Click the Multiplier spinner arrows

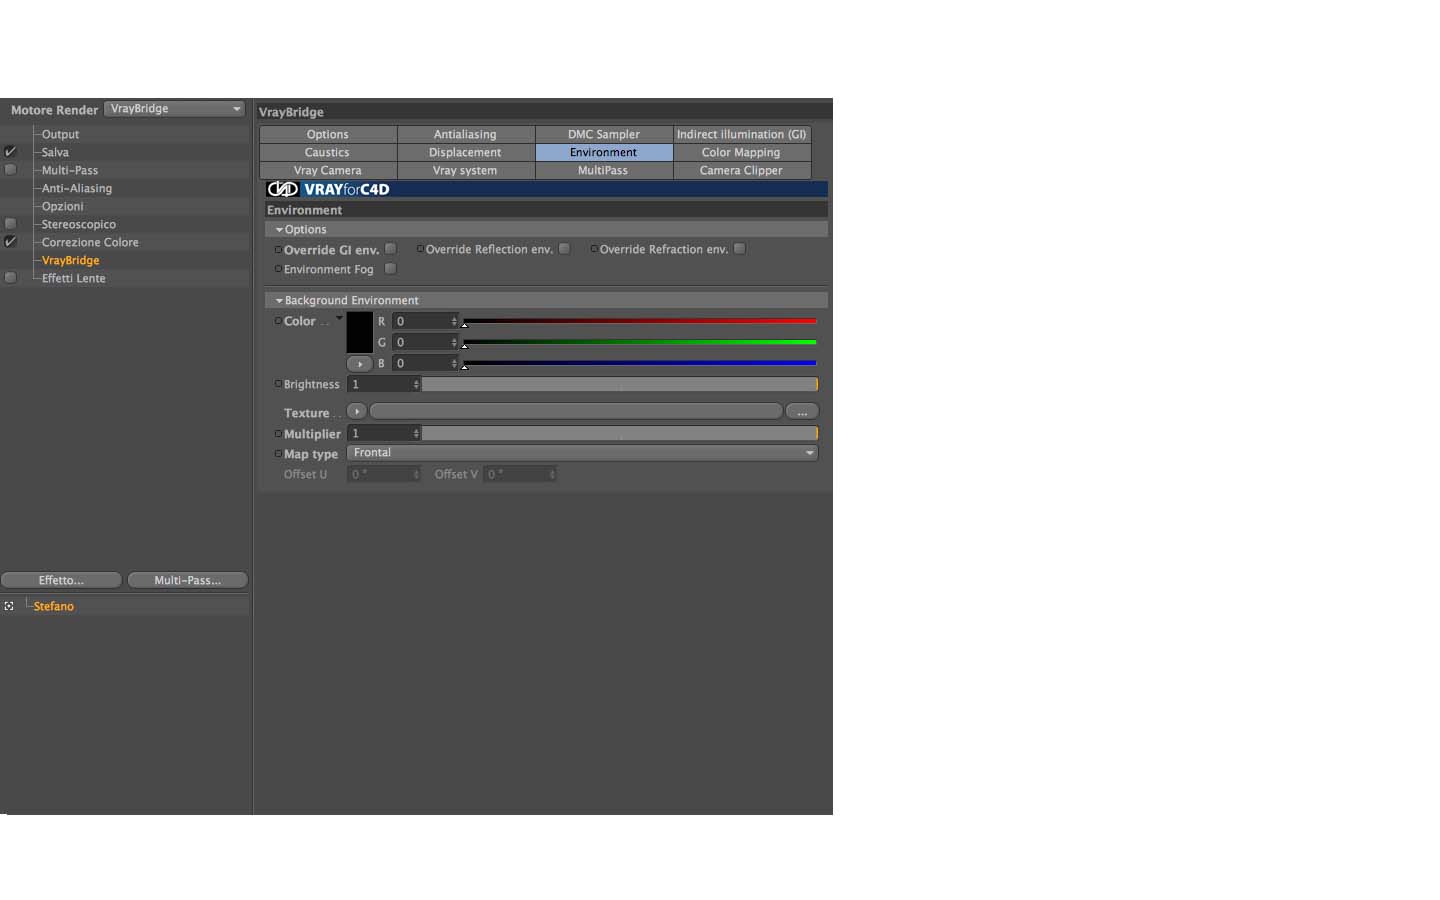[416, 433]
